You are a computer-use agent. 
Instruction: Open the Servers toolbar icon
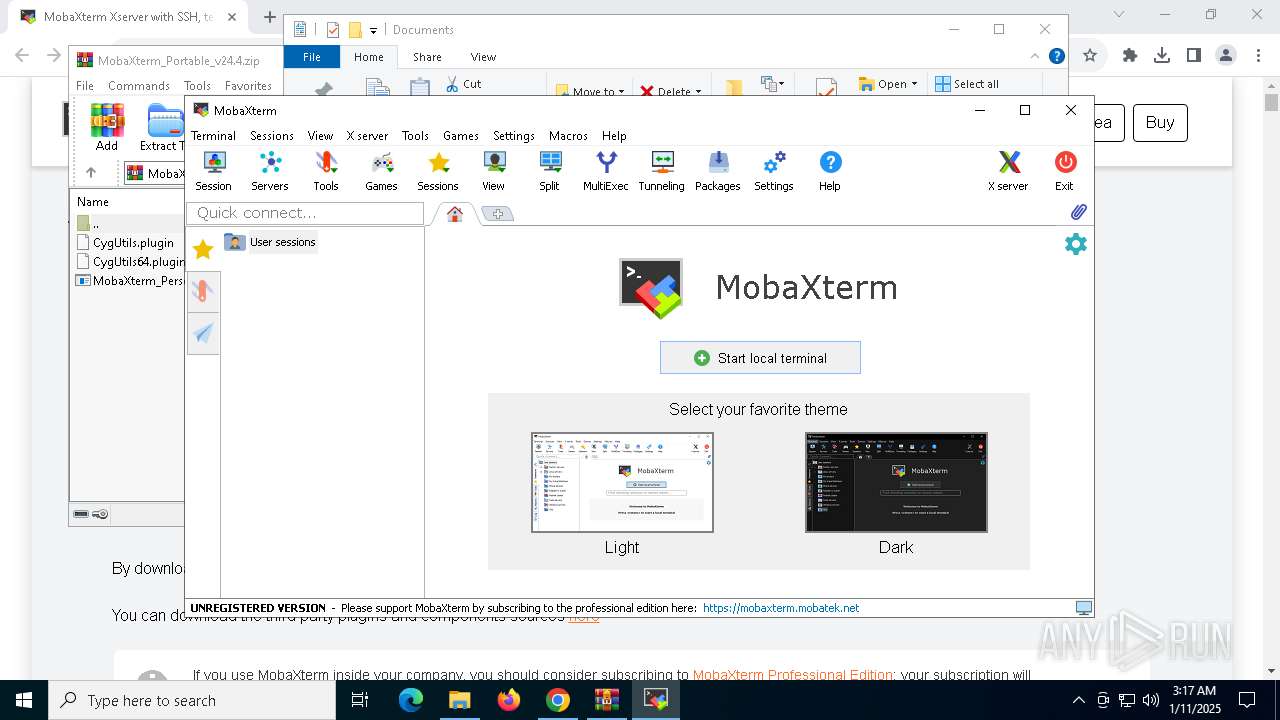click(x=269, y=171)
